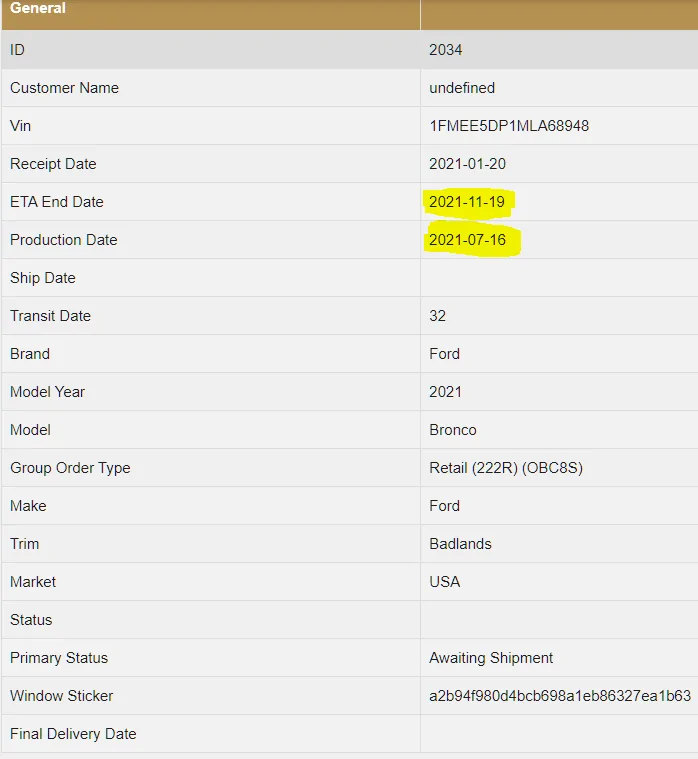Viewport: 698px width, 759px height.
Task: Select the ID value 2034
Action: (x=445, y=50)
